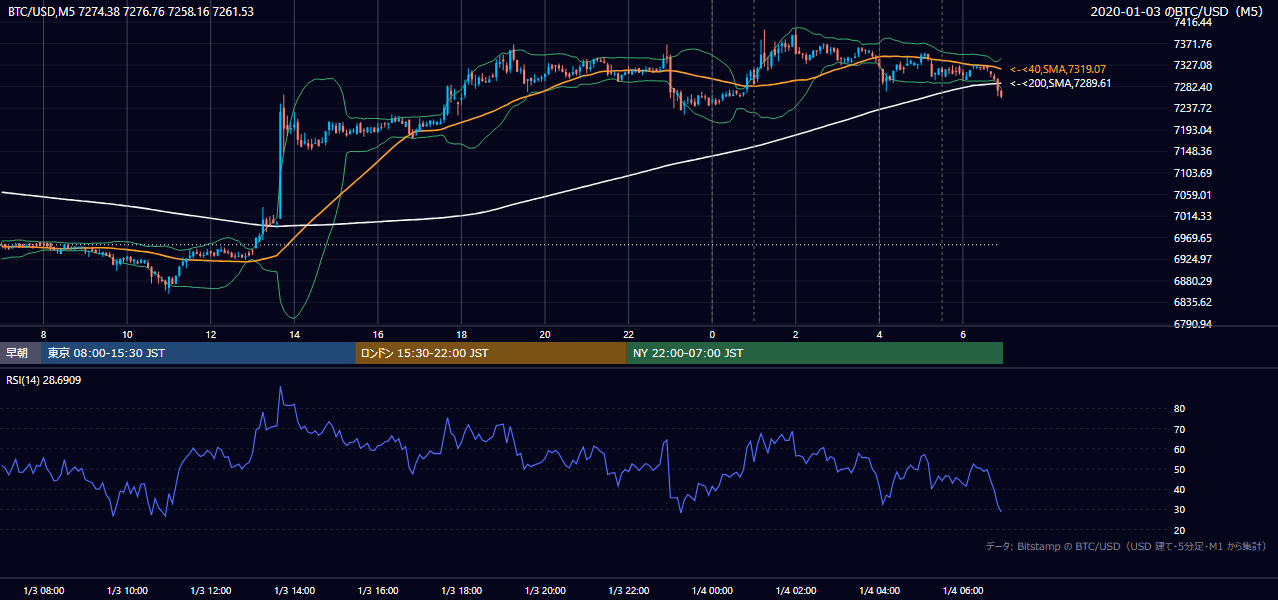Select the ロンドン 15:30-22:00 JST session bar
The height and width of the screenshot is (600, 1278).
point(490,353)
